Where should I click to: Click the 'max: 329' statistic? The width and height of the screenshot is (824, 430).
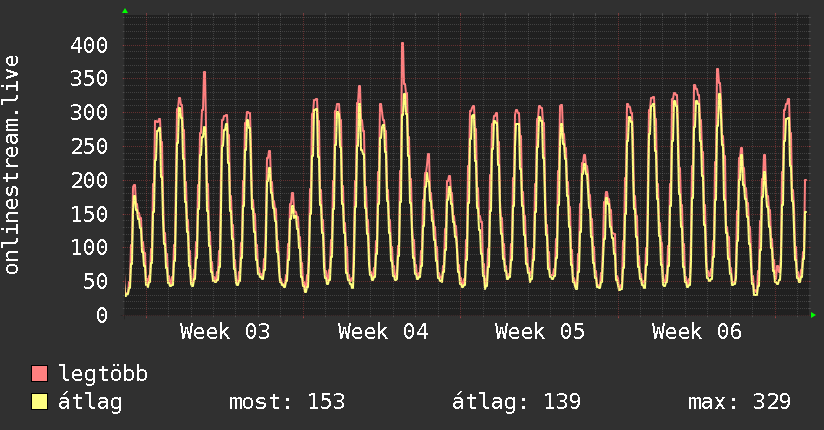pyautogui.click(x=739, y=403)
